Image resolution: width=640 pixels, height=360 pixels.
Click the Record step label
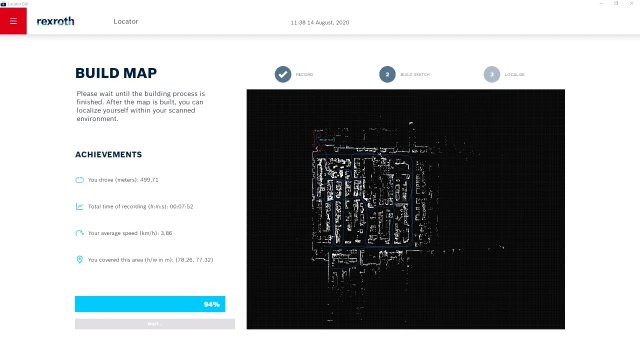(x=304, y=75)
